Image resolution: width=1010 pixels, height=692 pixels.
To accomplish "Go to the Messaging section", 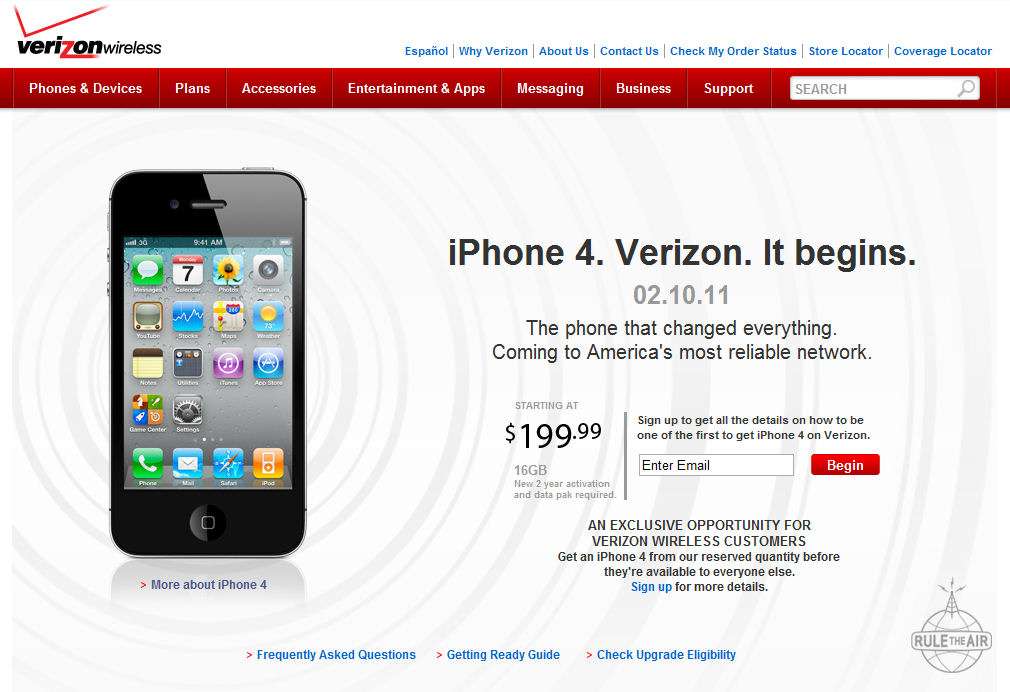I will pyautogui.click(x=550, y=88).
